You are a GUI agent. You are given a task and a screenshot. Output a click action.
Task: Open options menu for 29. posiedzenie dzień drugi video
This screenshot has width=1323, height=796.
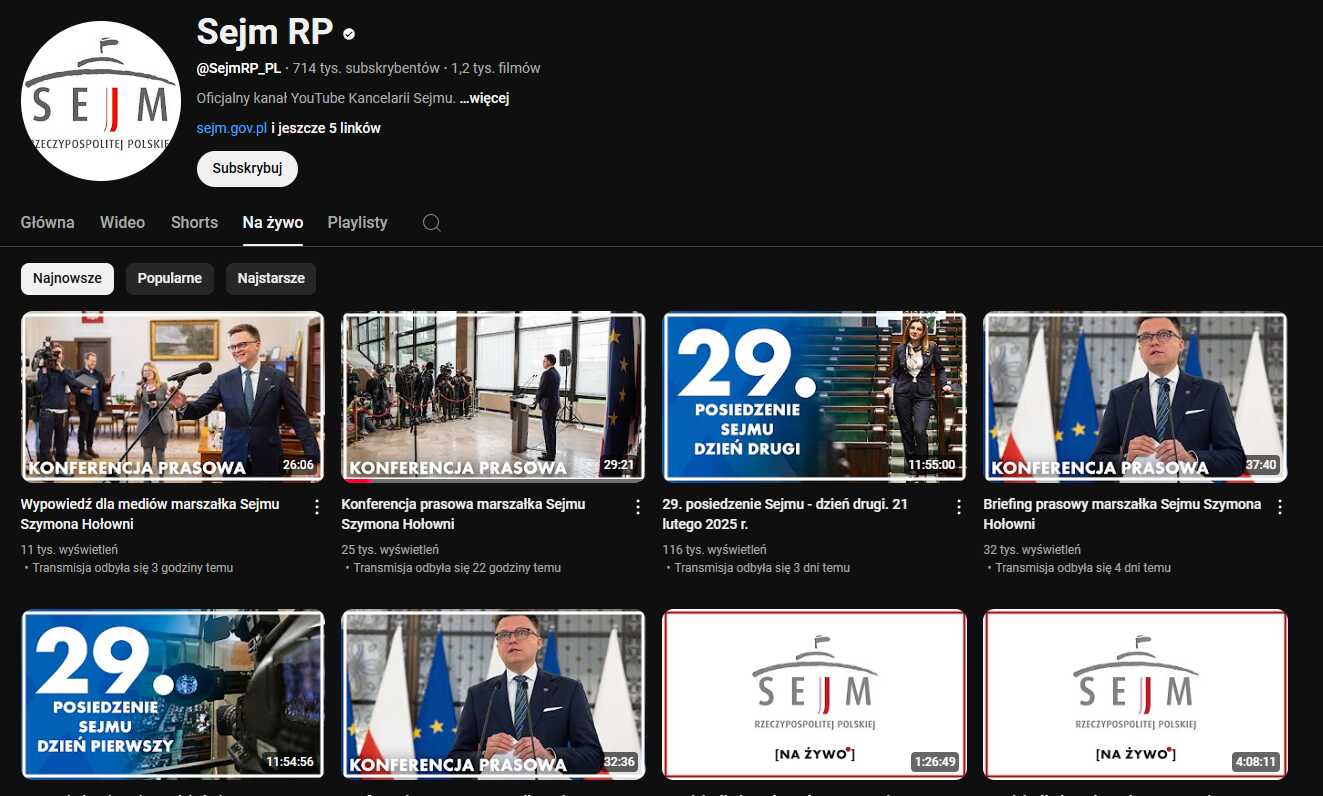(x=959, y=507)
